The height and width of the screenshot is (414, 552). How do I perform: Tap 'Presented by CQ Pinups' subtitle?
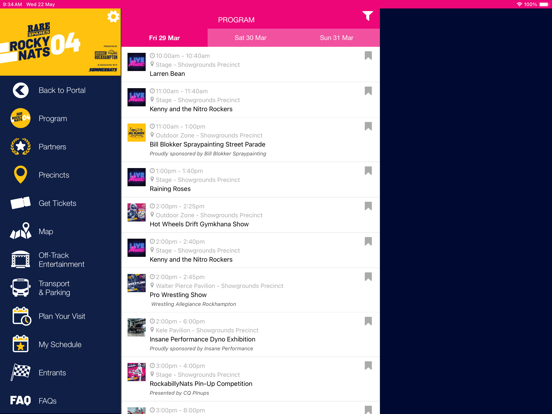[x=179, y=393]
